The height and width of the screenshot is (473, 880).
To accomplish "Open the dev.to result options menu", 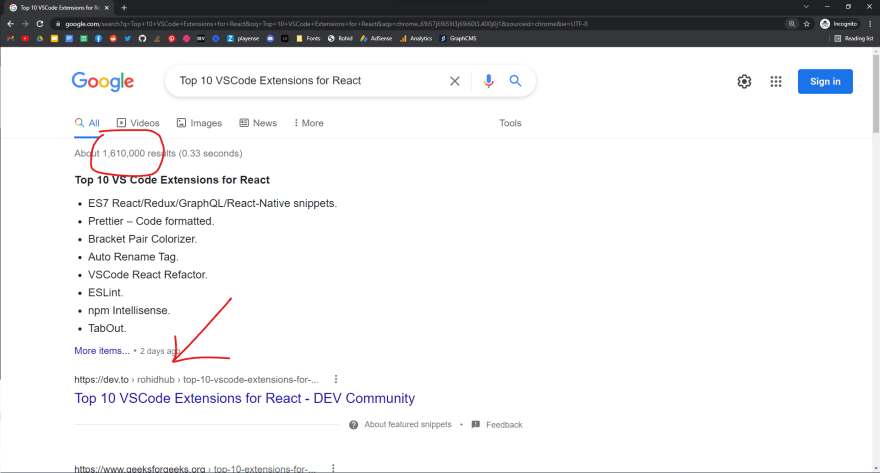I will (x=336, y=379).
